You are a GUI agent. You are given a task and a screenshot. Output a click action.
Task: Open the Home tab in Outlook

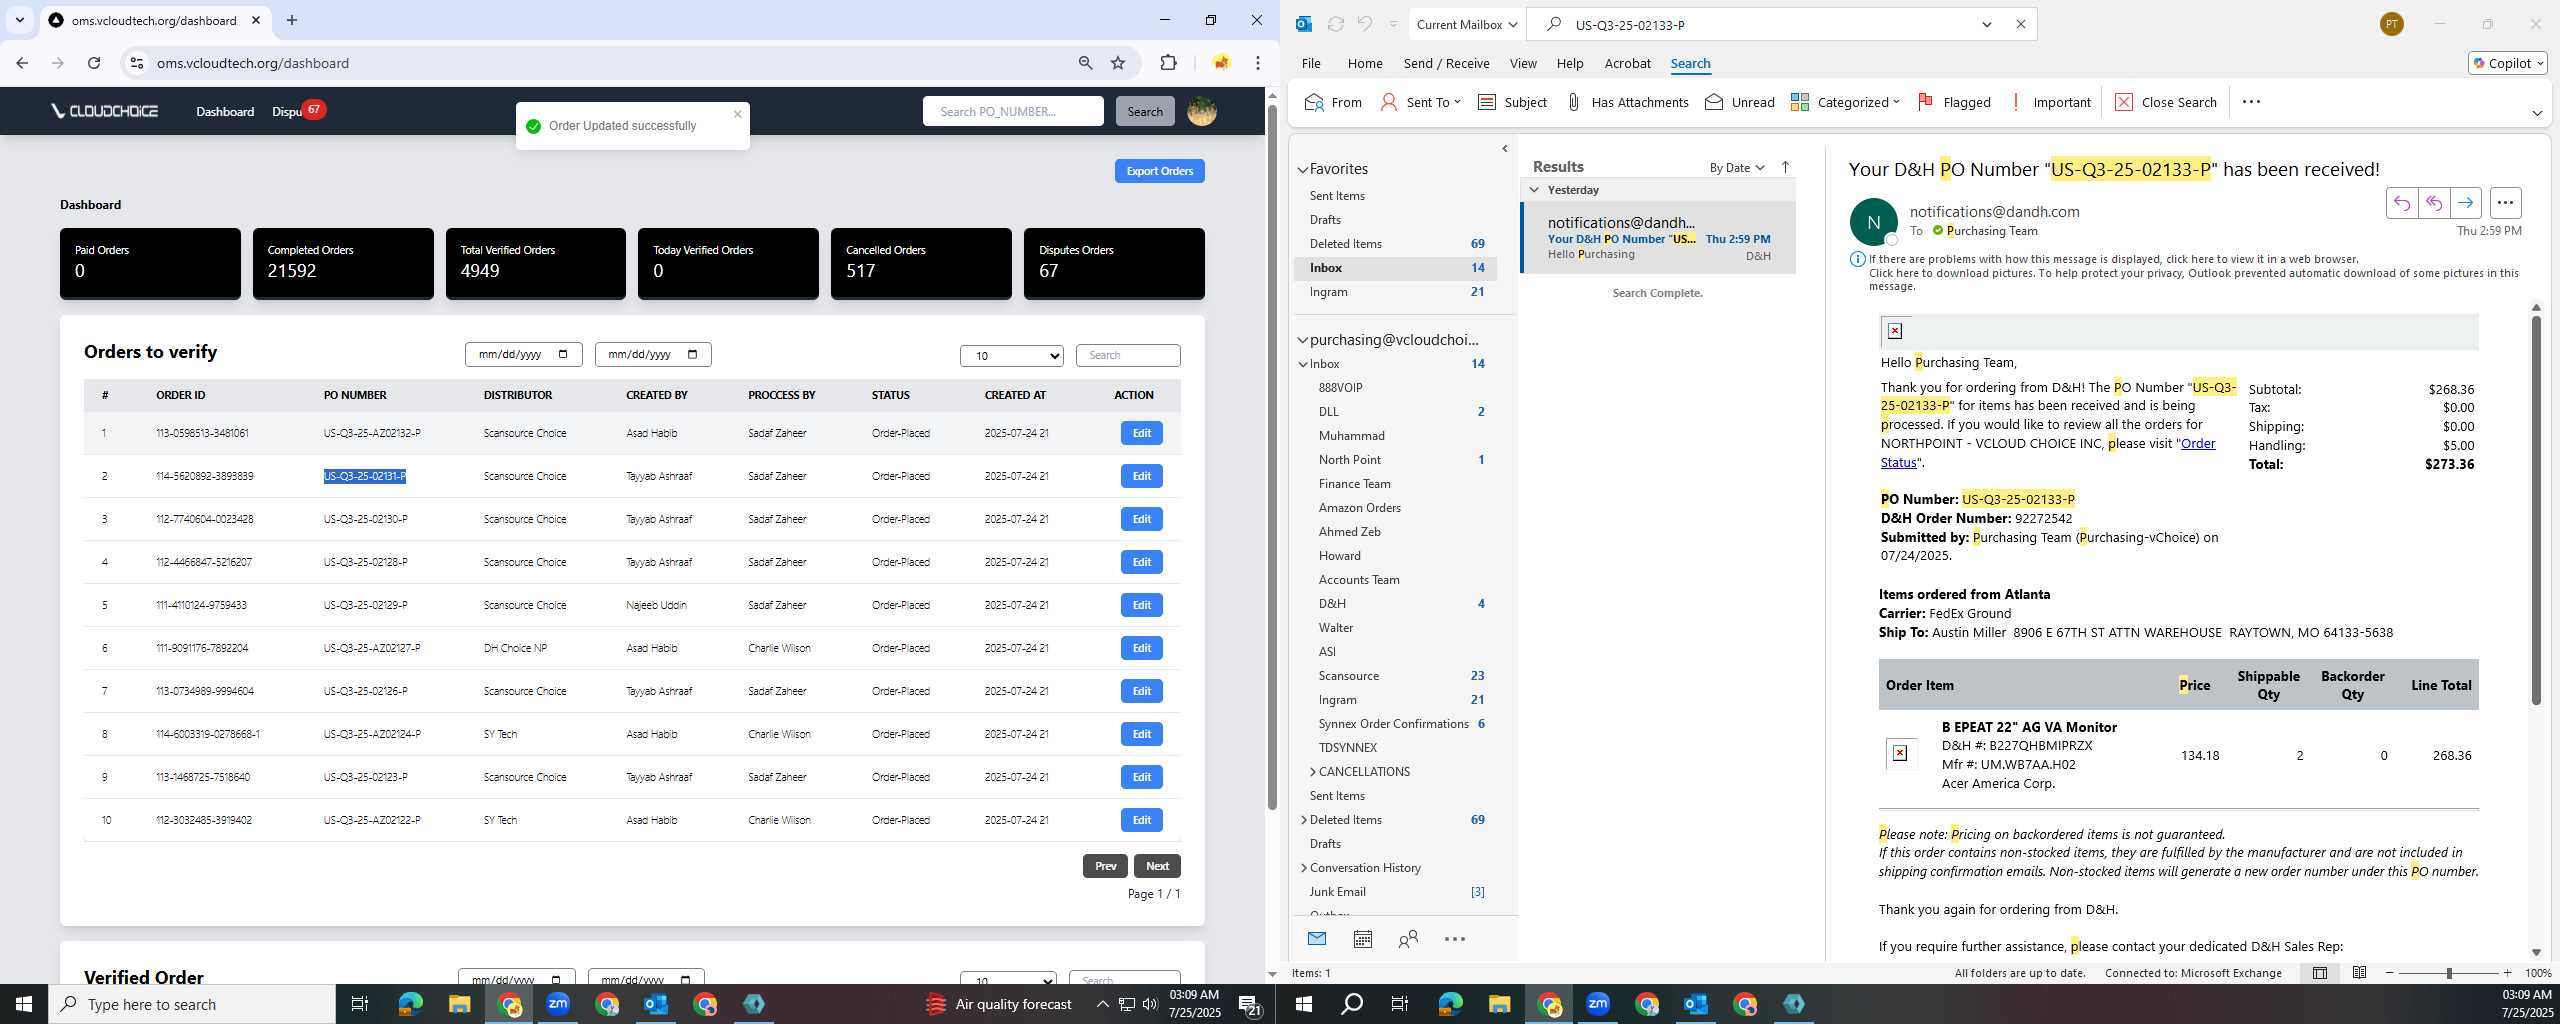(x=1365, y=63)
